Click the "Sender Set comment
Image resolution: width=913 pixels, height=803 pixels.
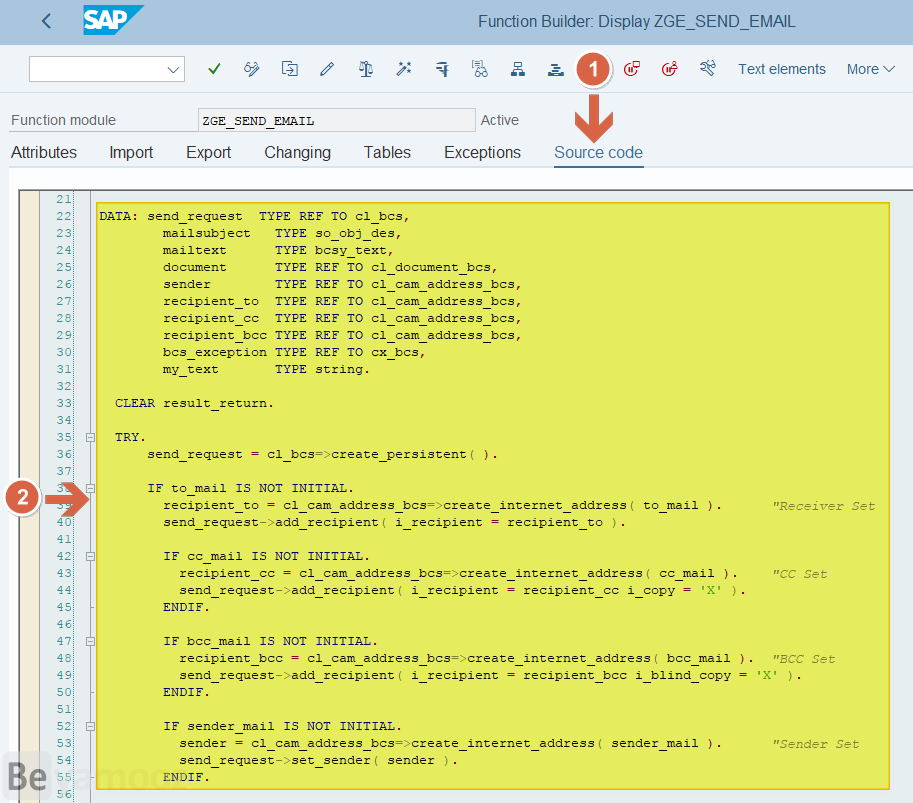[816, 744]
